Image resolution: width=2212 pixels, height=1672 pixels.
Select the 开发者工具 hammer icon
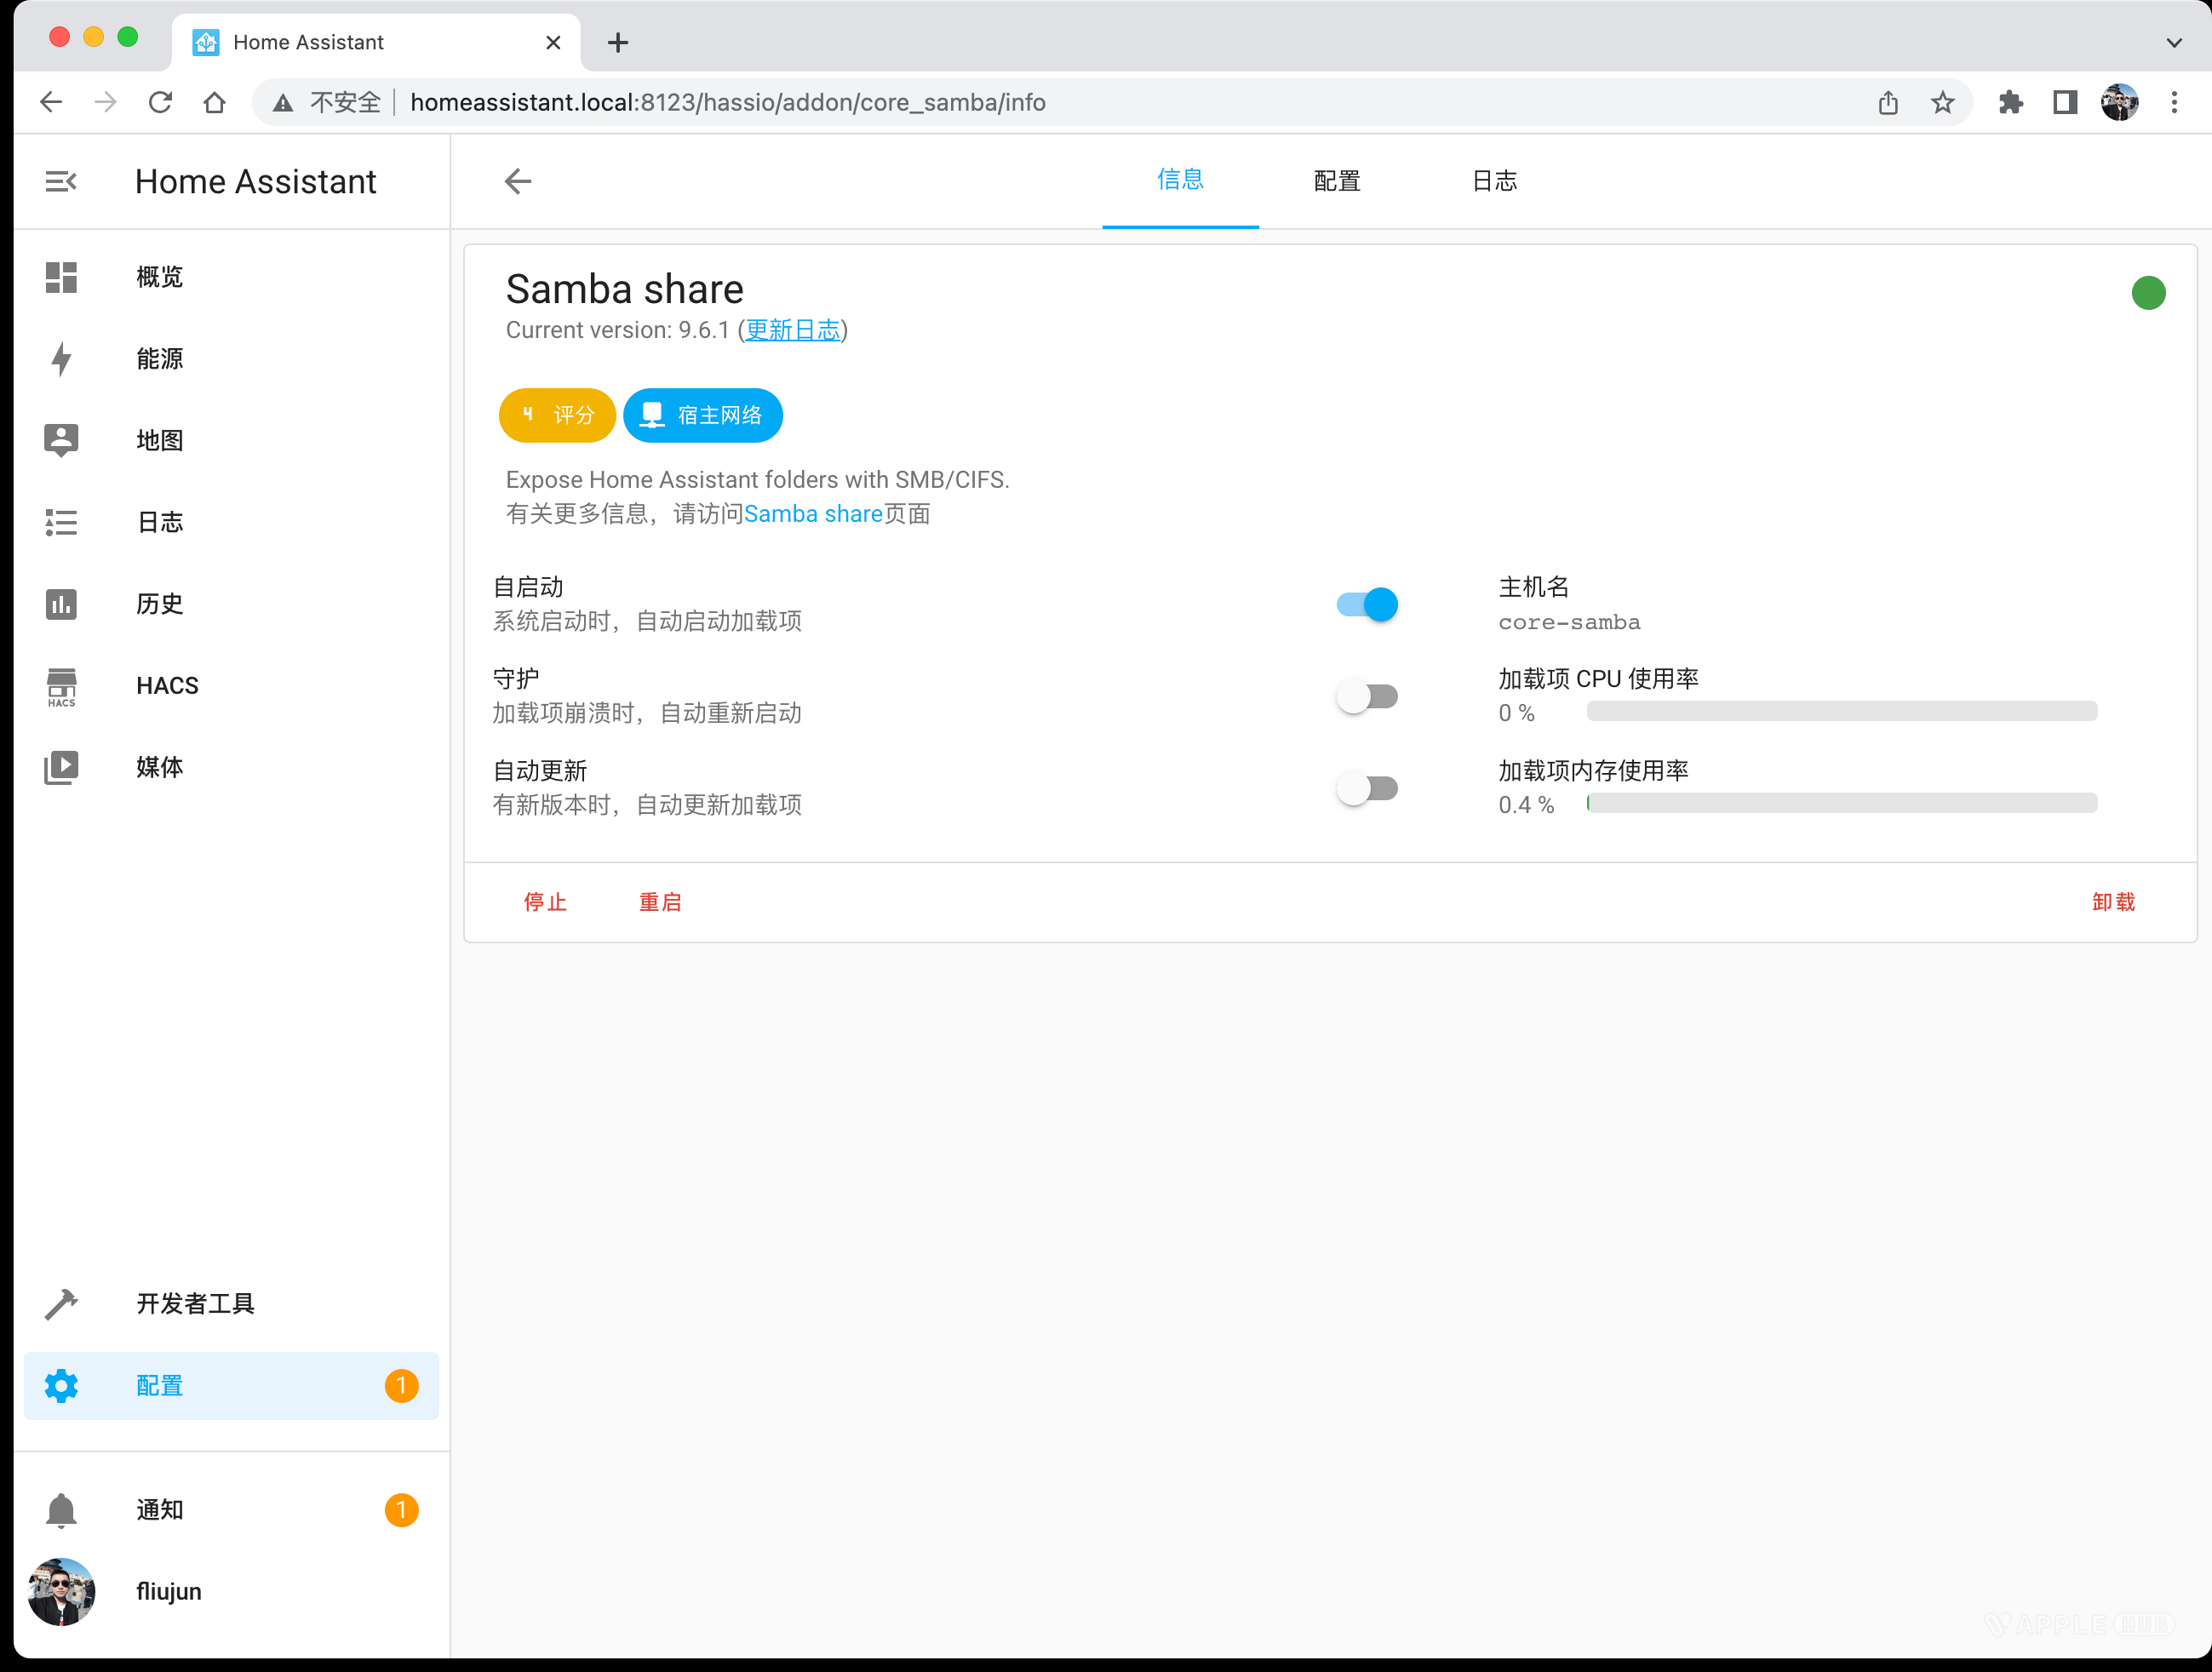(60, 1304)
